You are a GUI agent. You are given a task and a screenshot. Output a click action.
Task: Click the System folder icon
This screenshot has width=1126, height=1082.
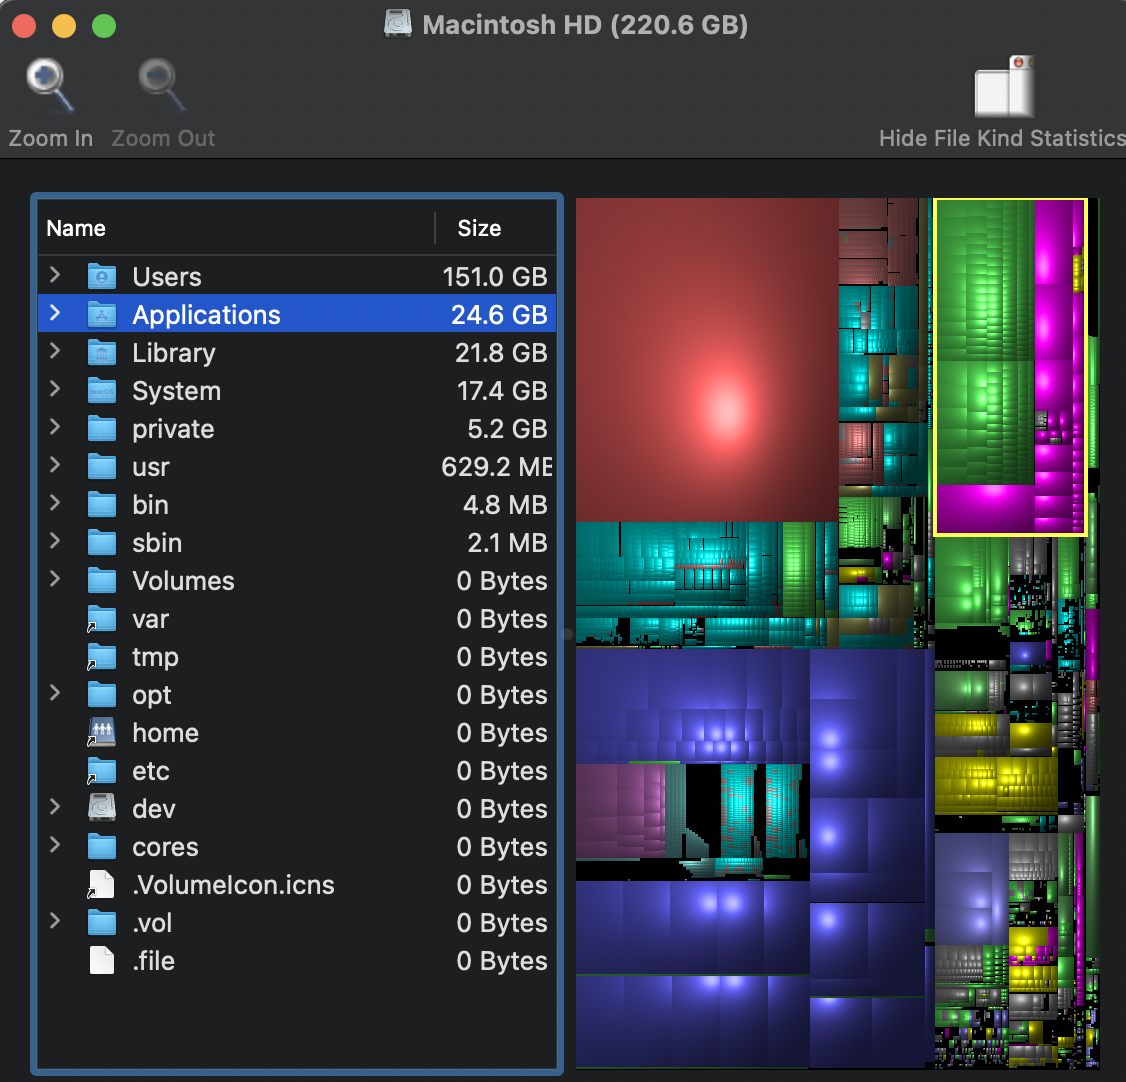point(102,391)
